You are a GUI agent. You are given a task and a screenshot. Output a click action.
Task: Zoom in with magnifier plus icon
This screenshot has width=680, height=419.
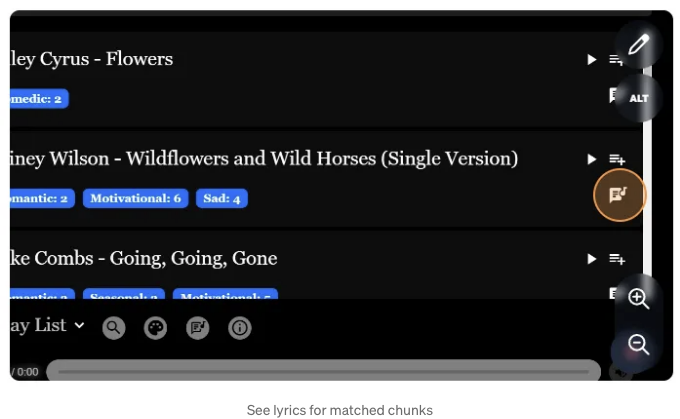[x=638, y=298]
